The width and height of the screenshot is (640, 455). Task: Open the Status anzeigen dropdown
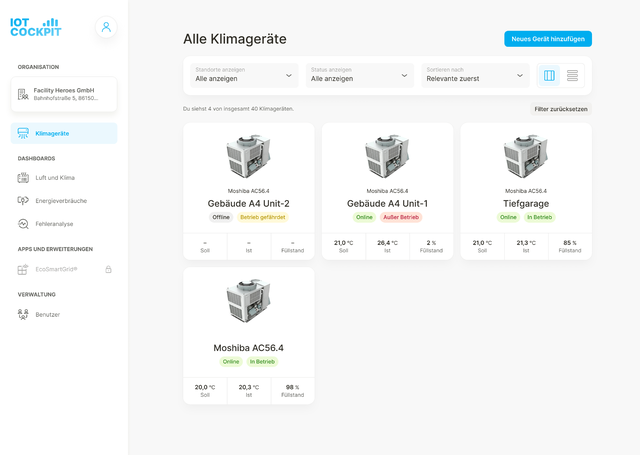coord(360,75)
